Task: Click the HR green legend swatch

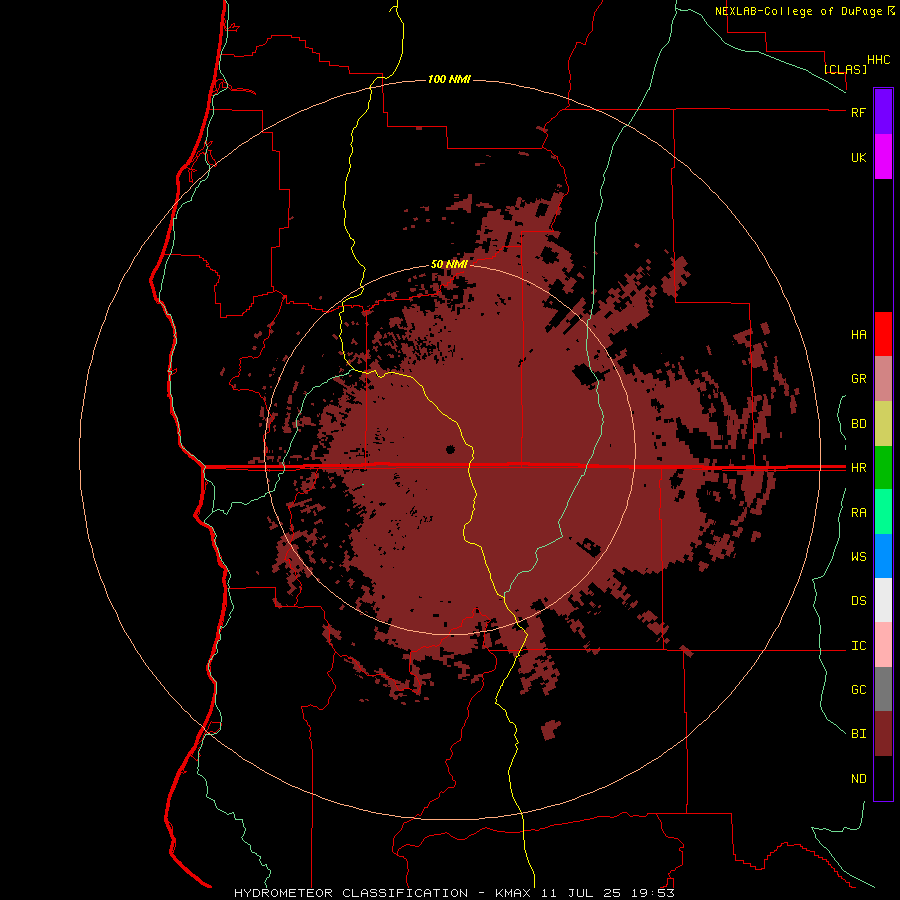Action: coord(883,468)
